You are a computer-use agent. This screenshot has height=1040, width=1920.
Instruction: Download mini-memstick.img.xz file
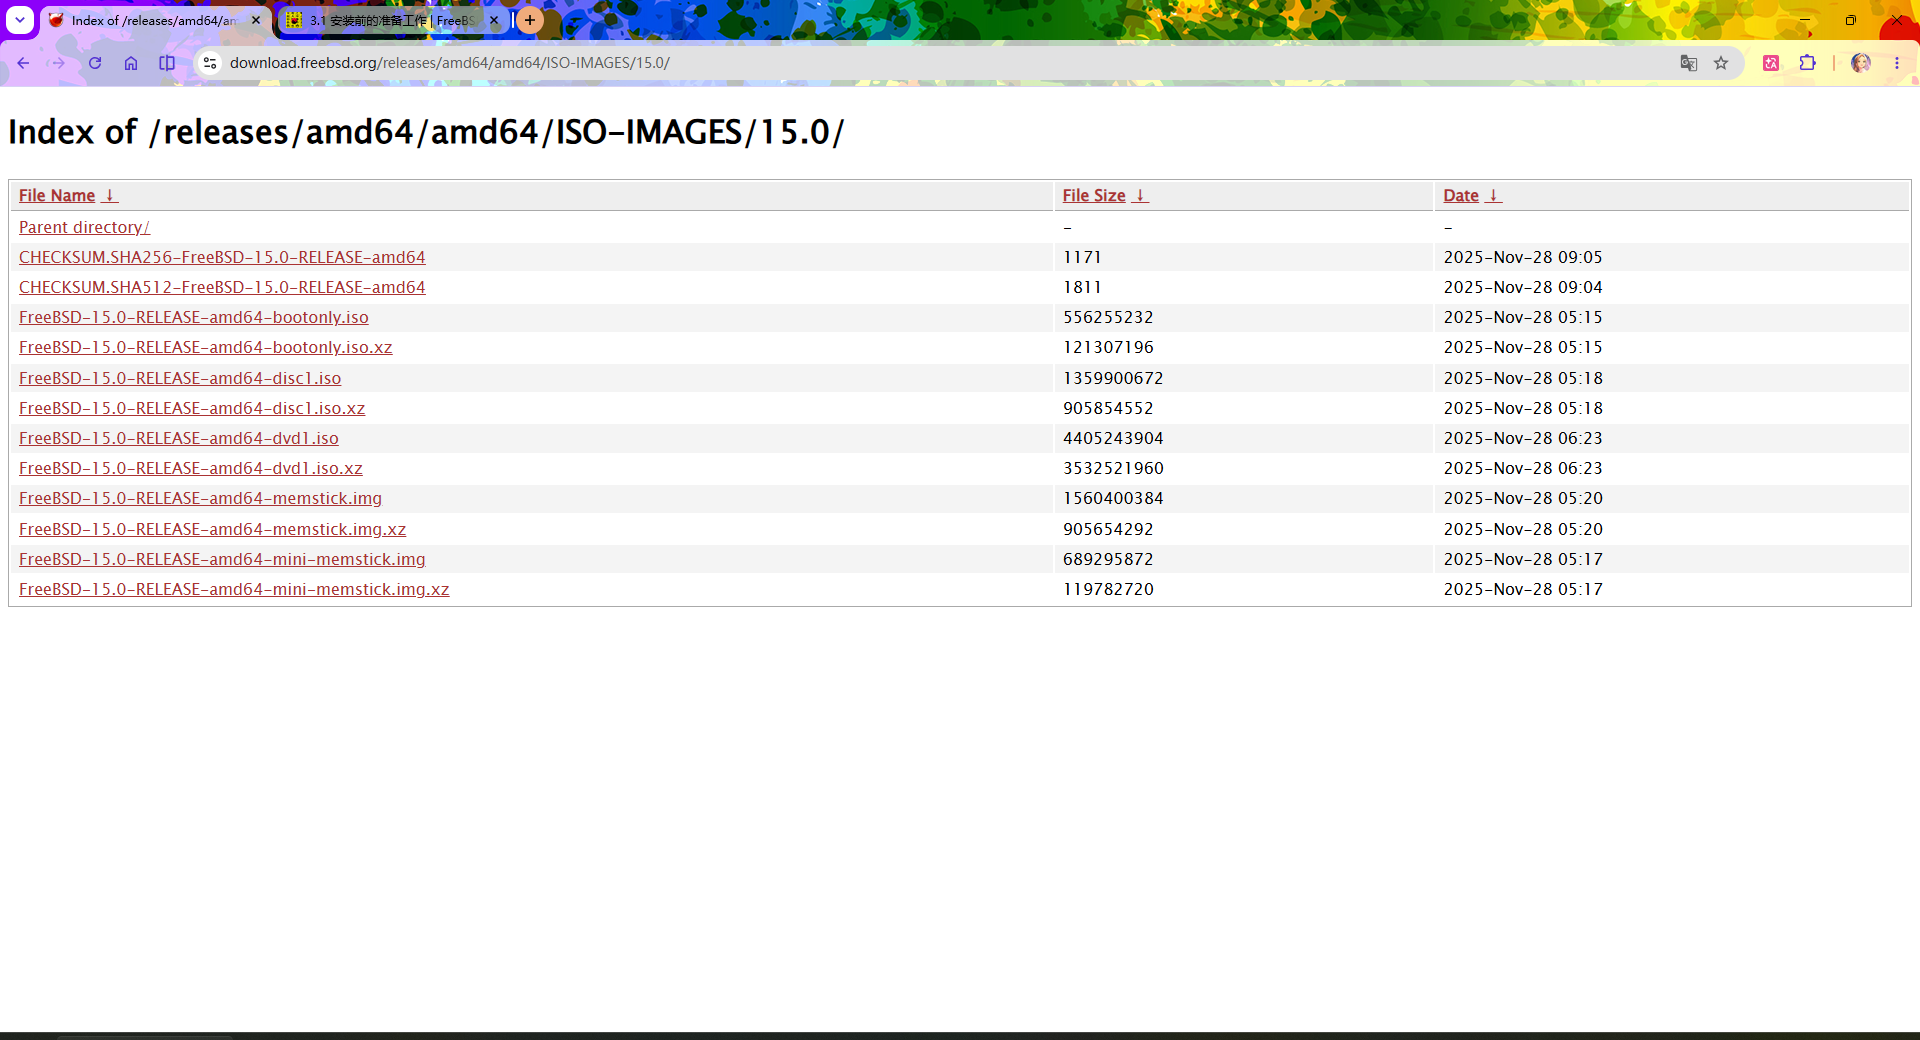[x=234, y=590]
